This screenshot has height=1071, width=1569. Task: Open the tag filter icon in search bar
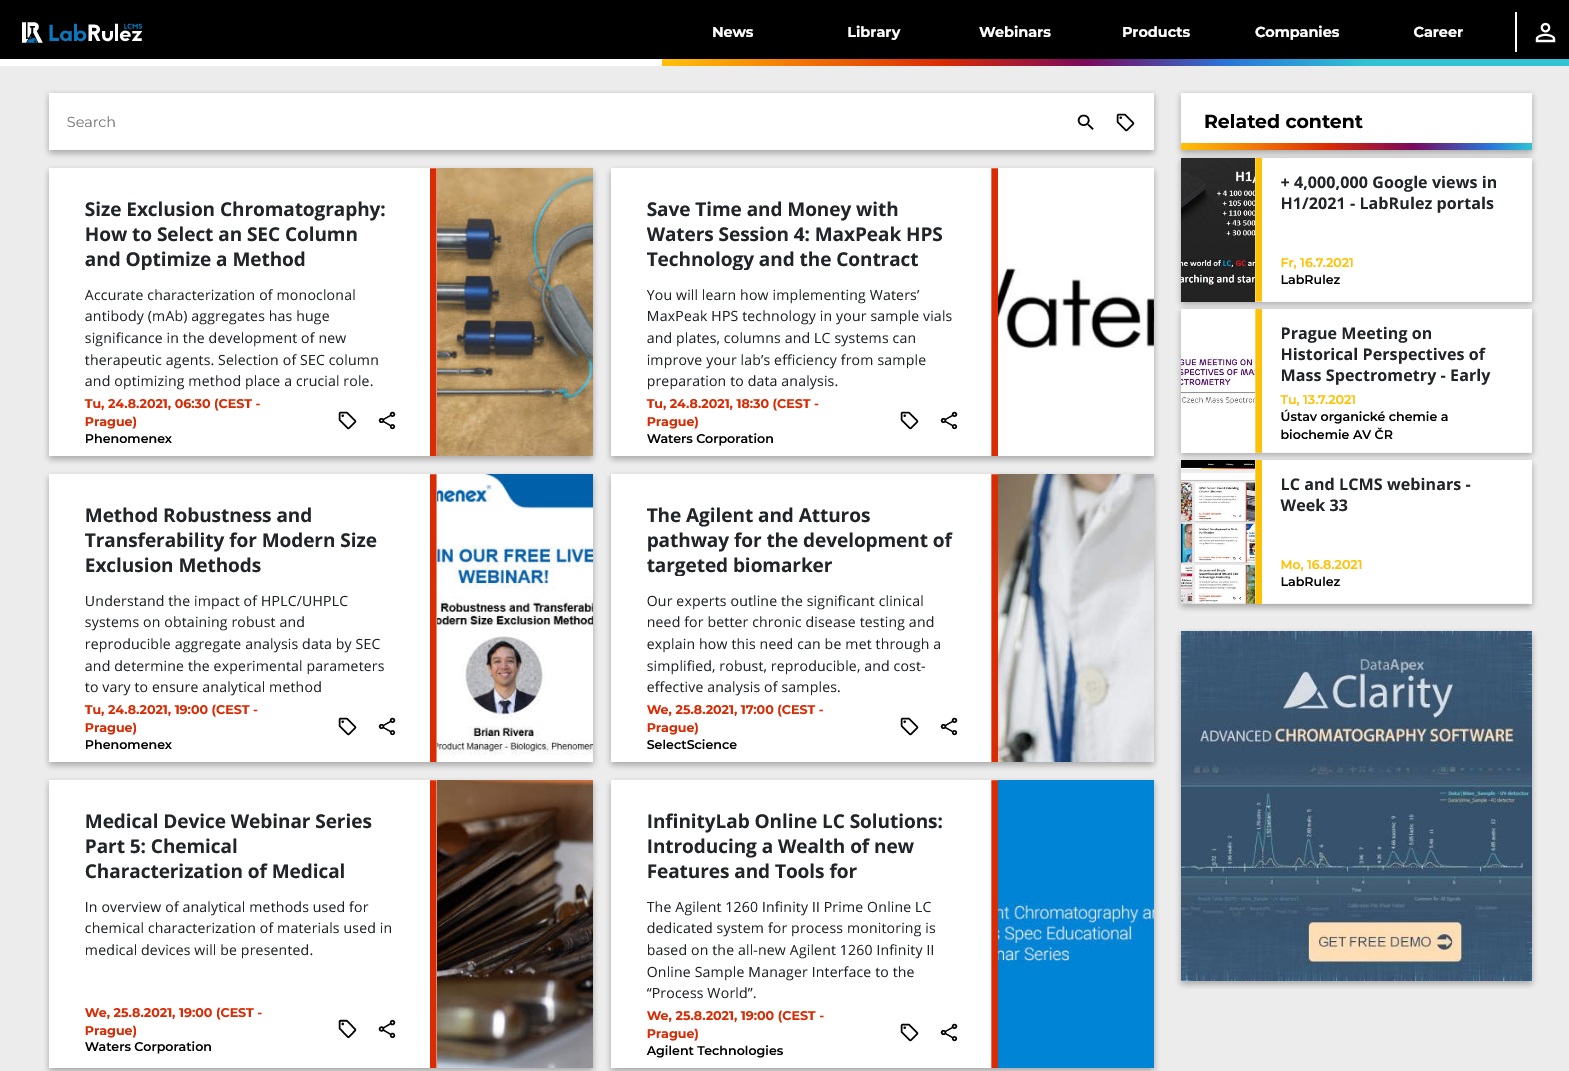pos(1125,122)
